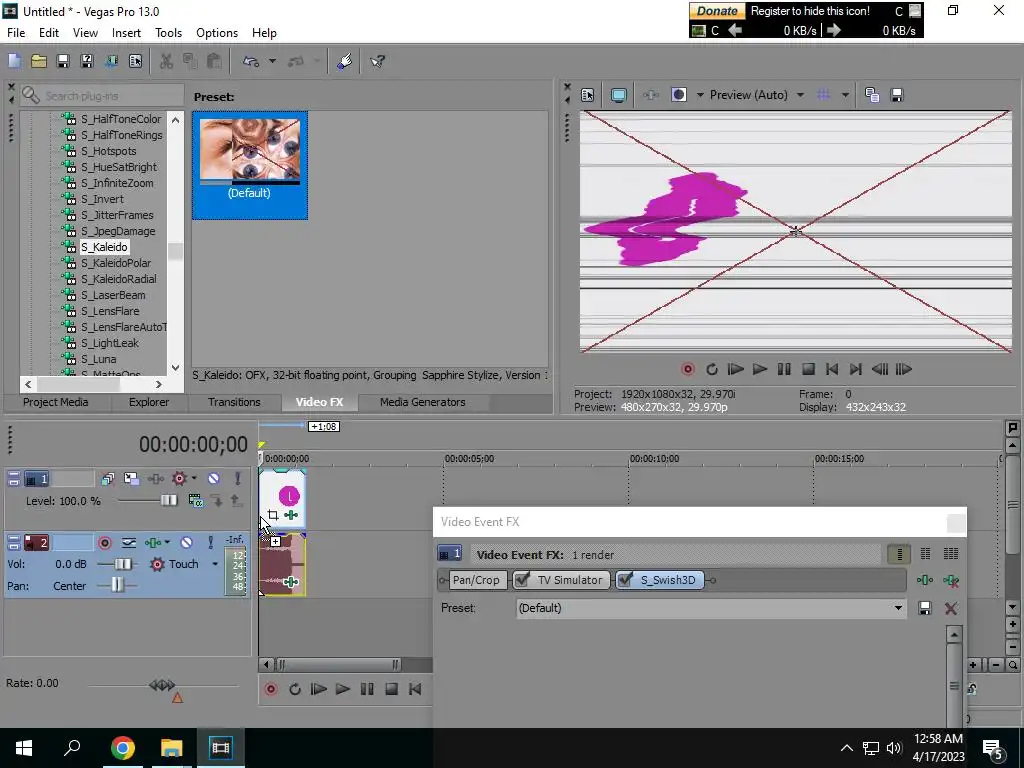1024x768 pixels.
Task: Click the Interactive Tutorials toolbar icon
Action: tap(345, 61)
